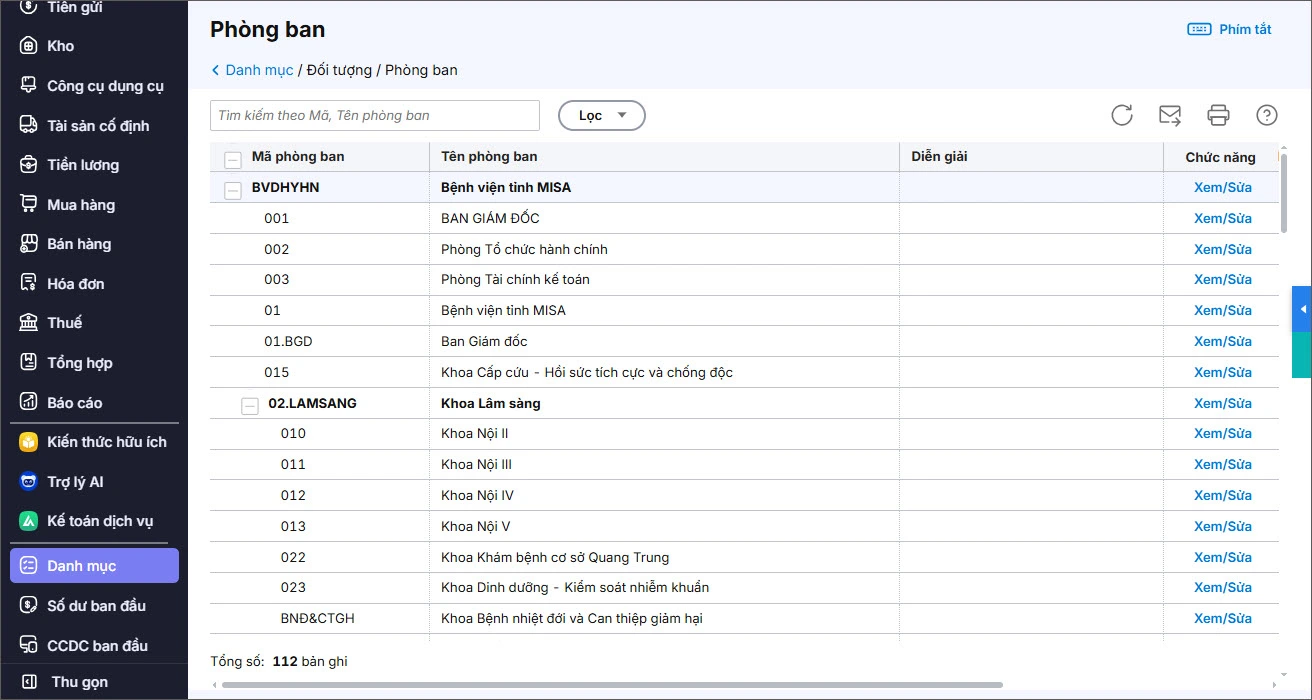This screenshot has height=700, width=1312.
Task: Click the department search input field
Action: pyautogui.click(x=374, y=115)
